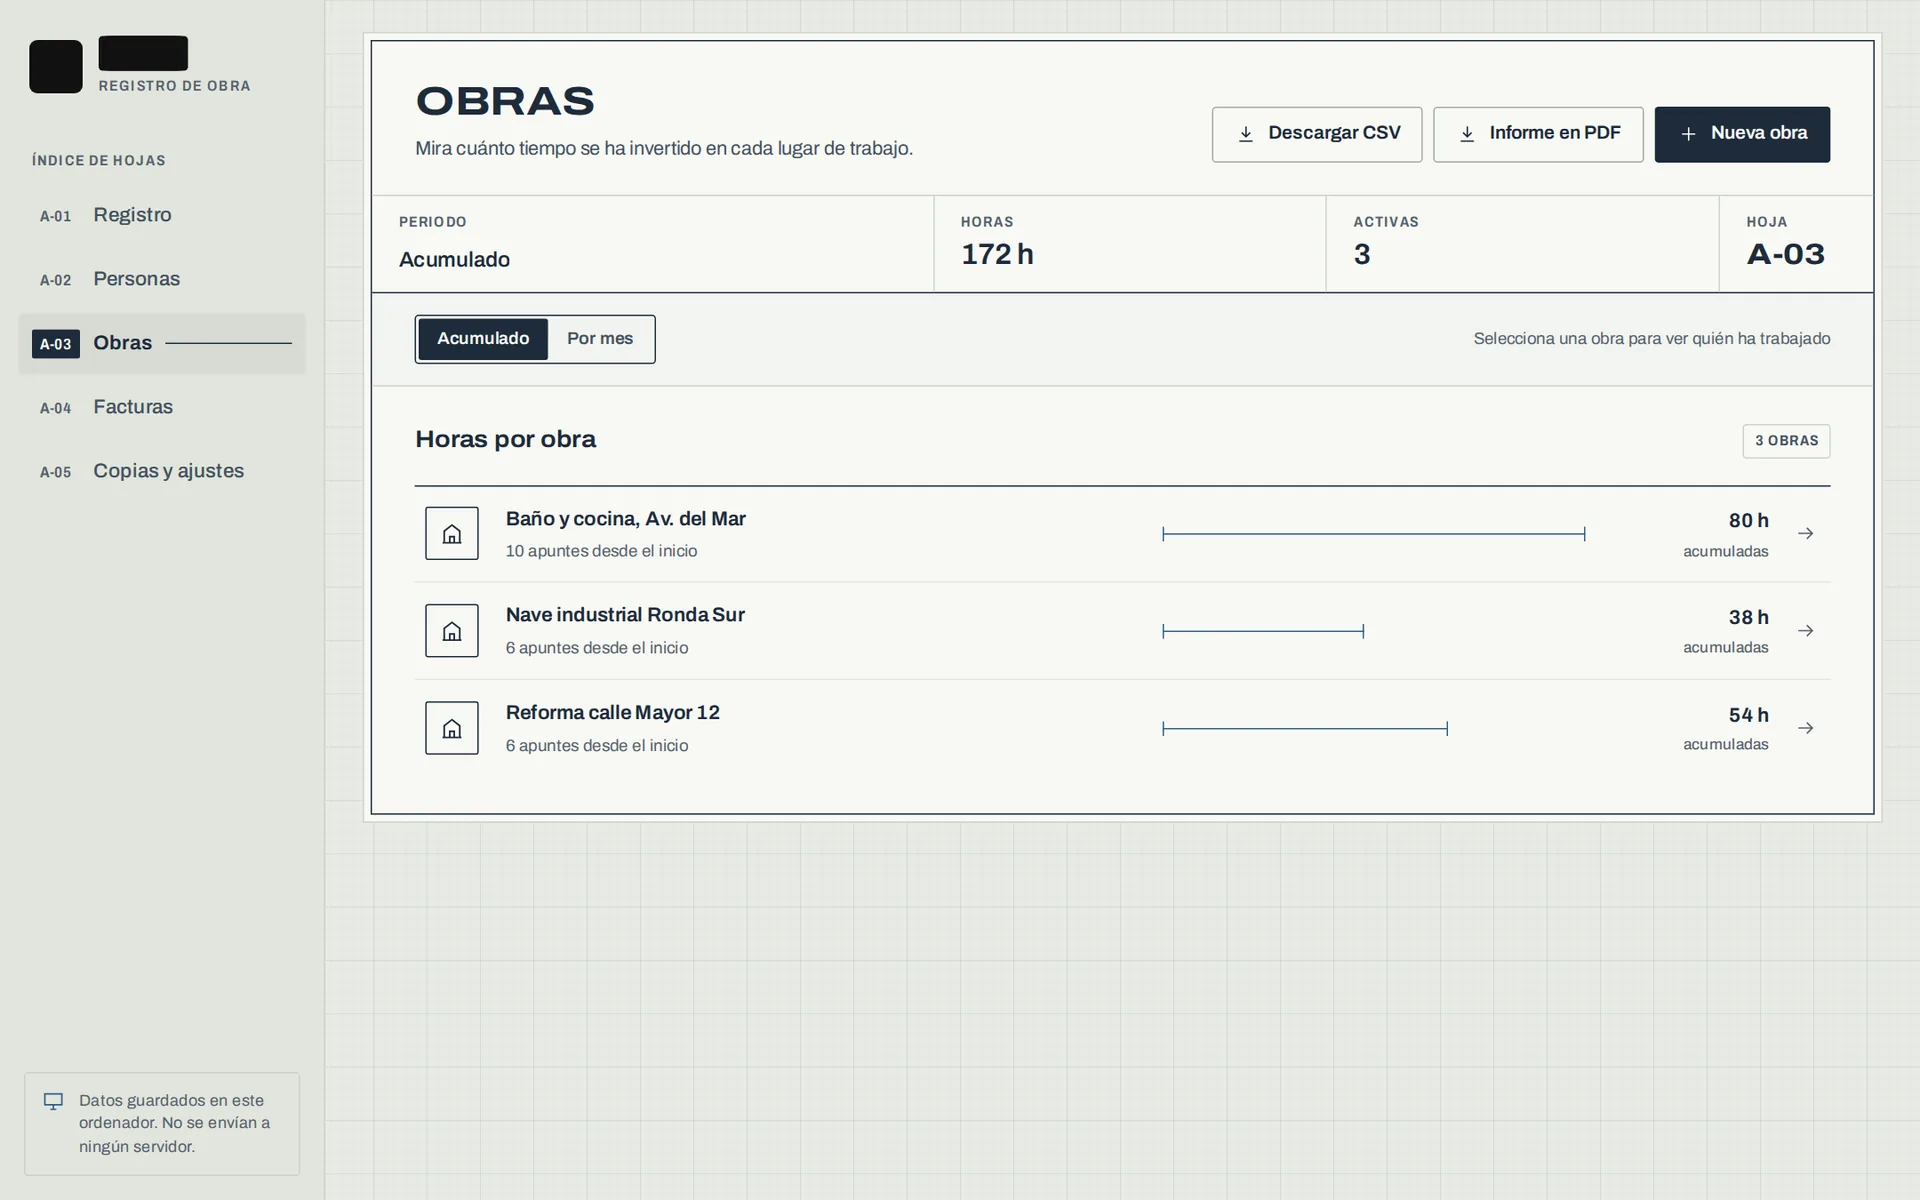Click the ACTIVAS count 3

pos(1362,255)
